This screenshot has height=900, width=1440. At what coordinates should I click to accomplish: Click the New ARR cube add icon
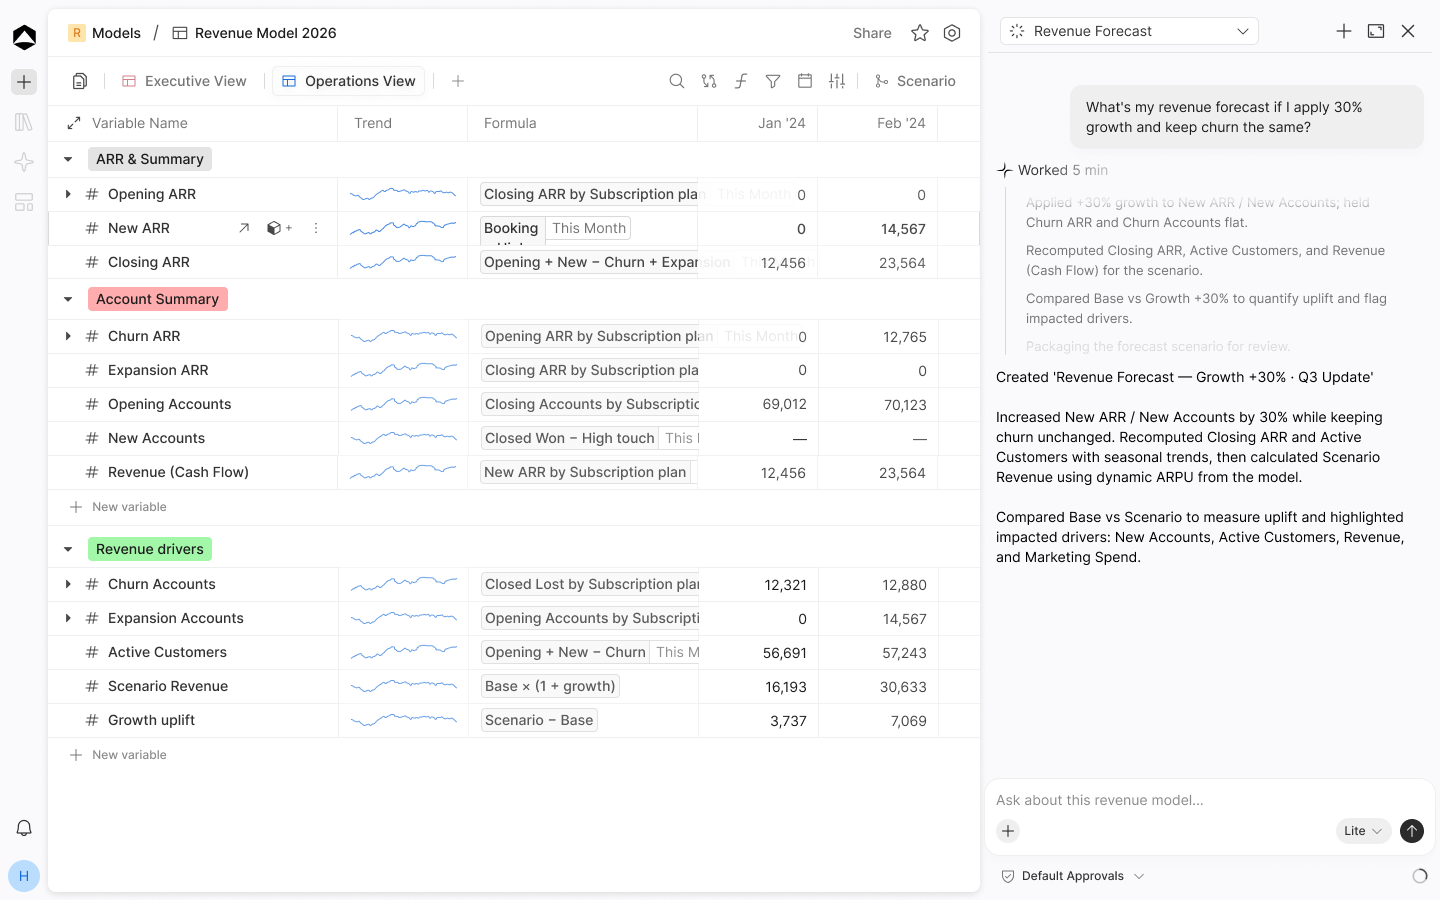pos(279,228)
